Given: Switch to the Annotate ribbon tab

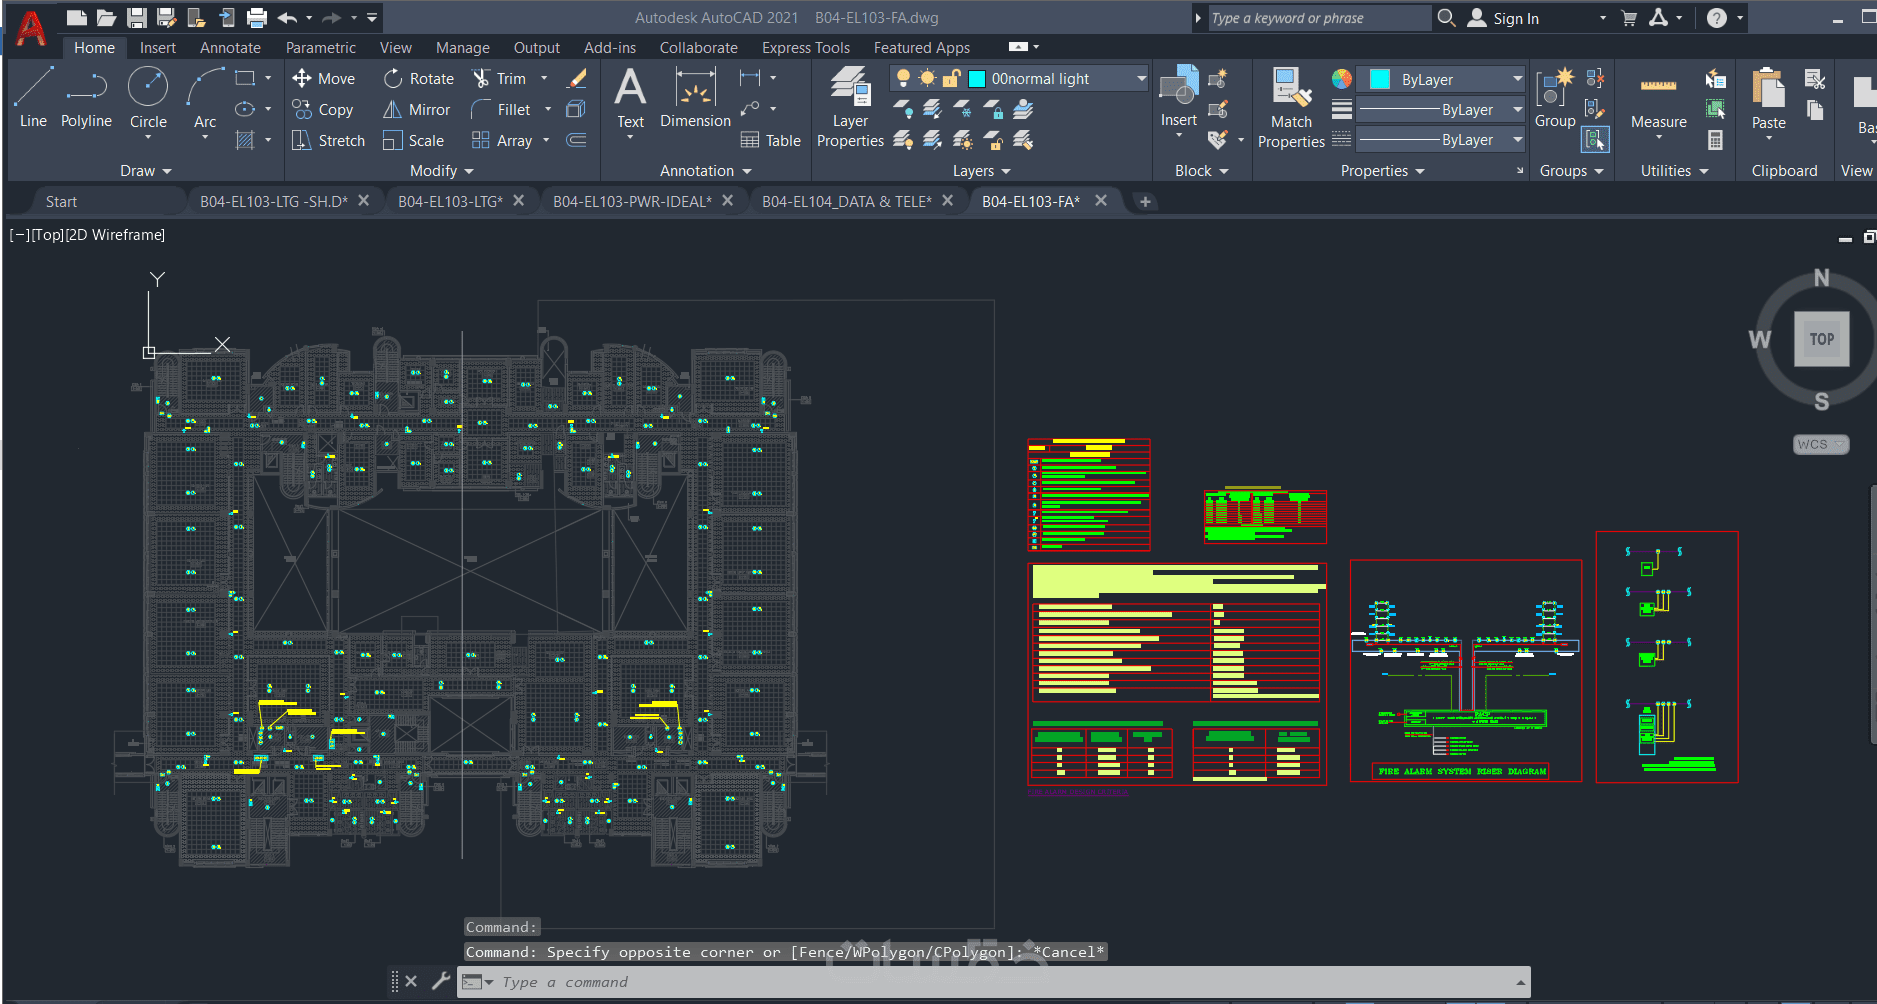Looking at the screenshot, I should click(230, 48).
